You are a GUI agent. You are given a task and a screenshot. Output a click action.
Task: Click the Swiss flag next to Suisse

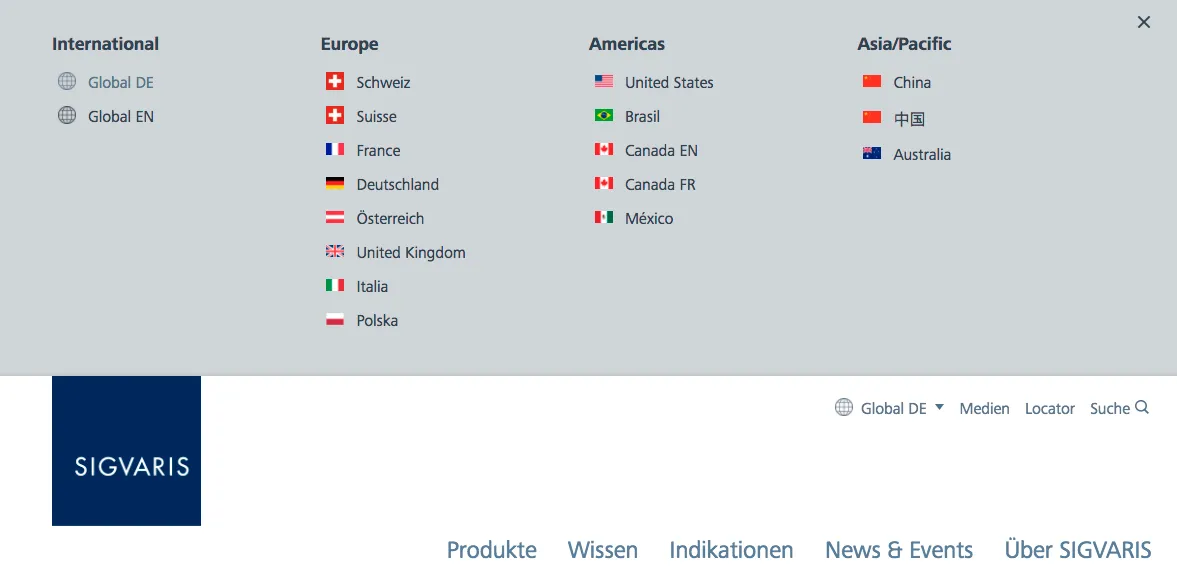(335, 115)
